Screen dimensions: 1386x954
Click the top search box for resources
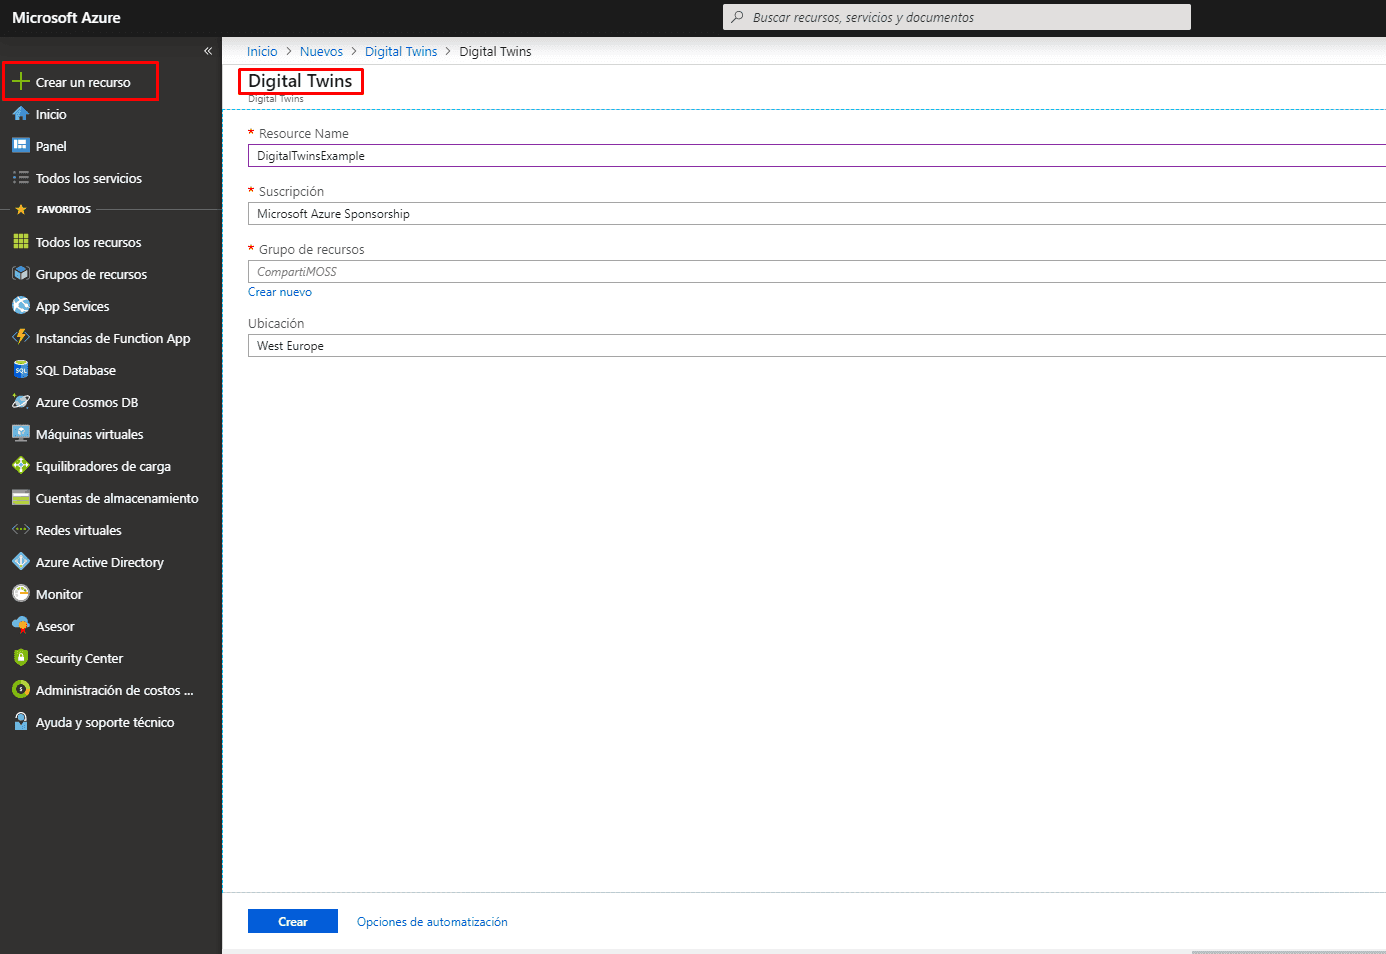[957, 17]
